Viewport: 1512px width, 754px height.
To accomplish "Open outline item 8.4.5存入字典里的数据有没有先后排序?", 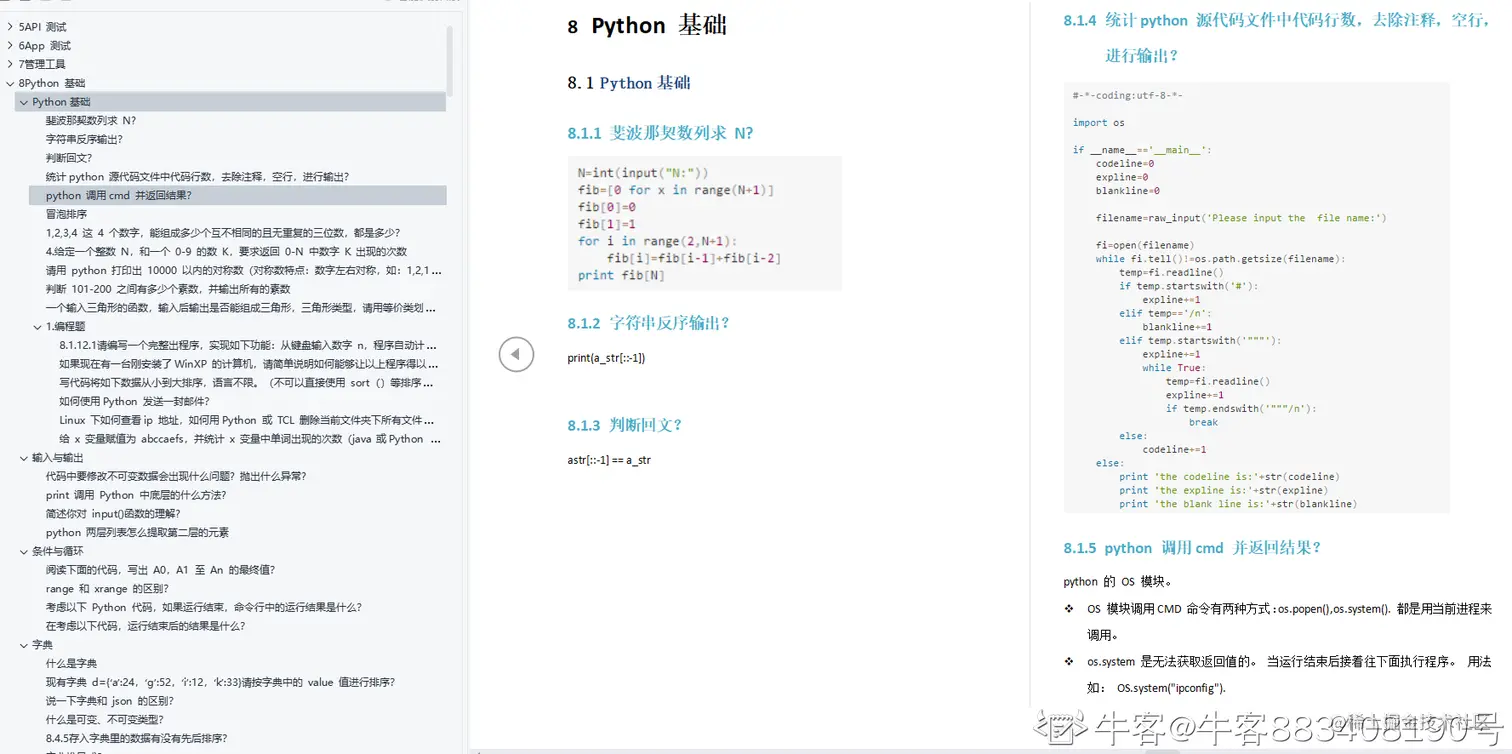I will pyautogui.click(x=136, y=739).
